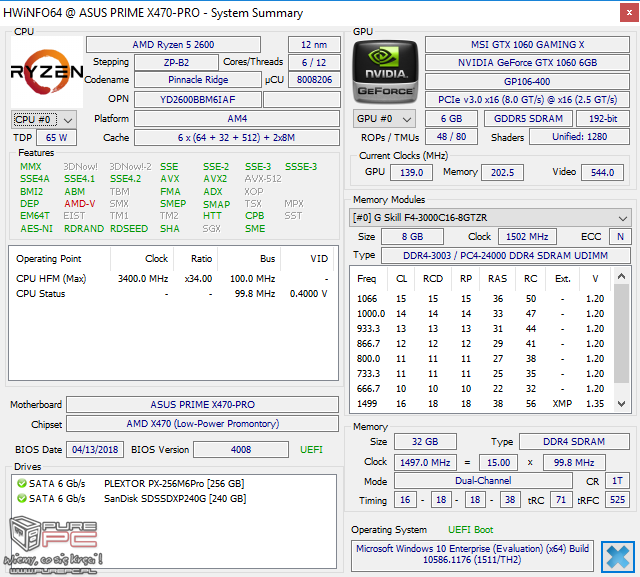This screenshot has width=640, height=577.
Task: Click the GPU clock 139.0 value
Action: (411, 173)
